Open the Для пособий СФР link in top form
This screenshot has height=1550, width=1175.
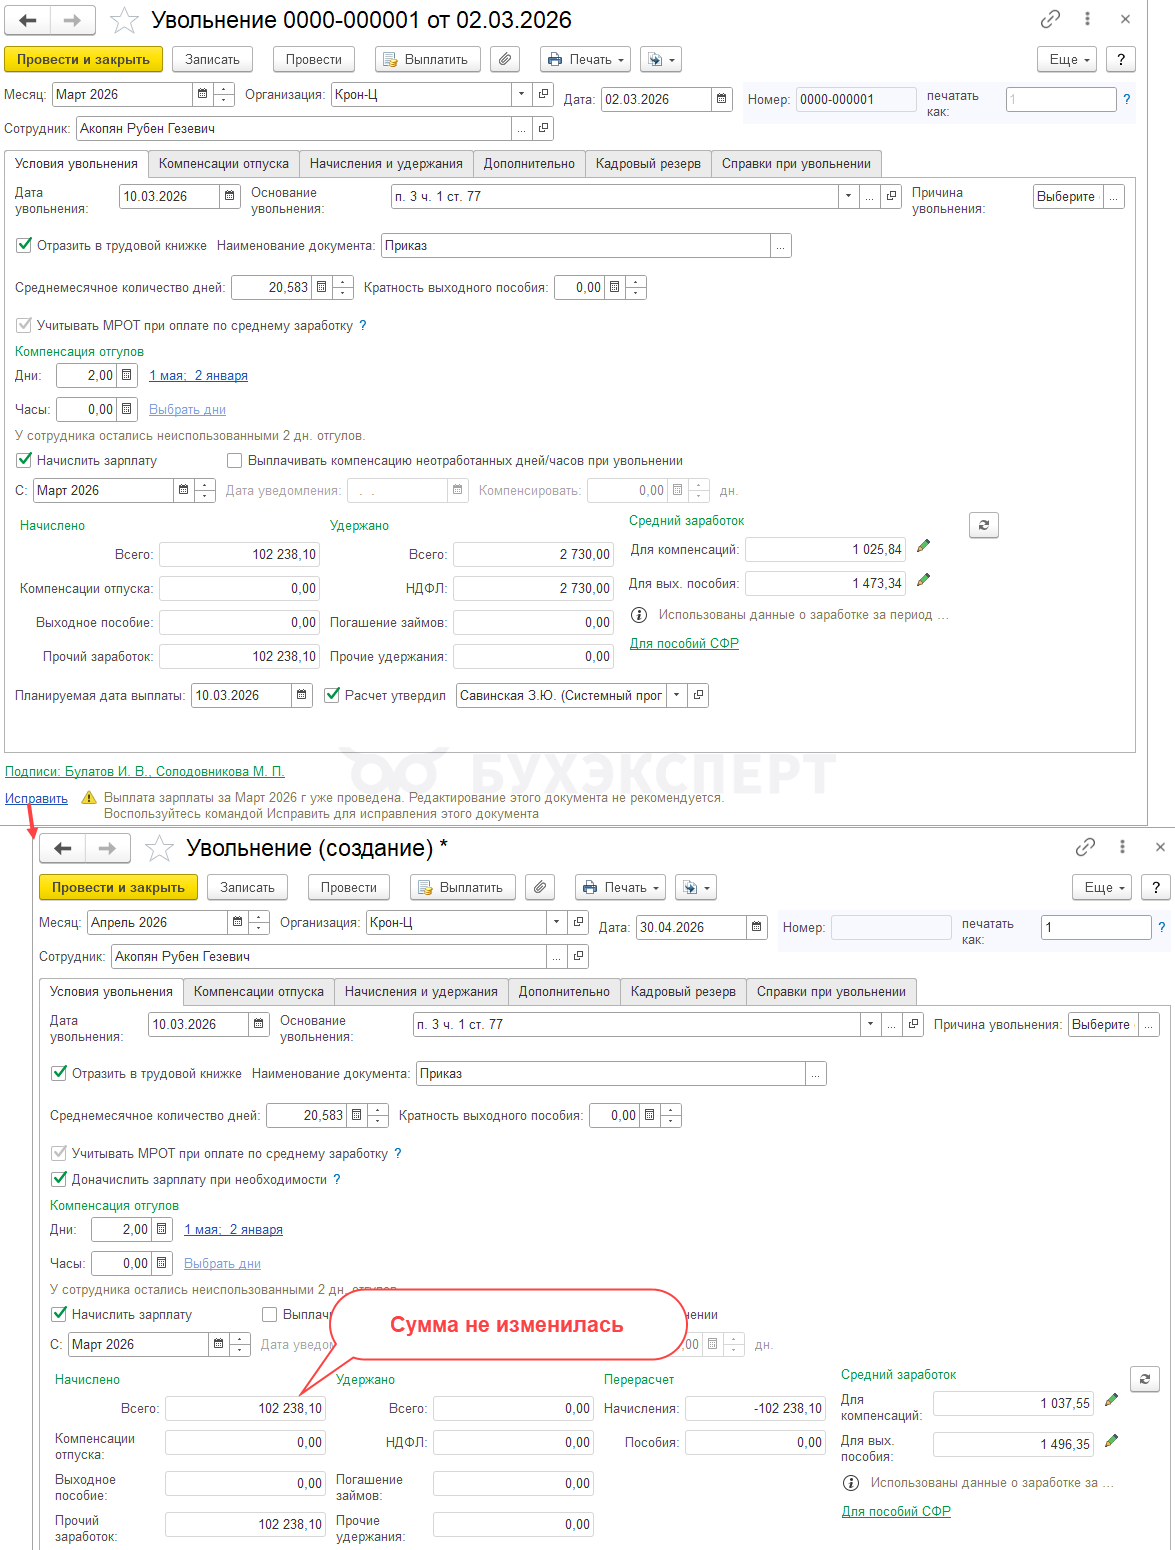click(684, 643)
